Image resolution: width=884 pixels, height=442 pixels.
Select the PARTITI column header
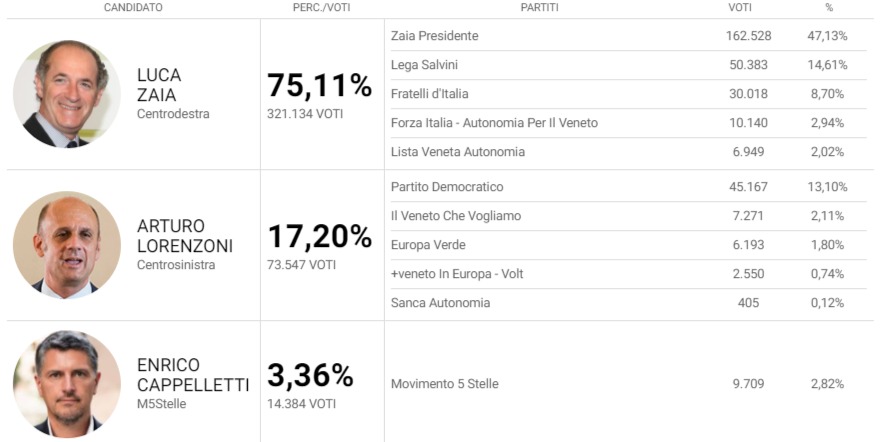click(540, 7)
